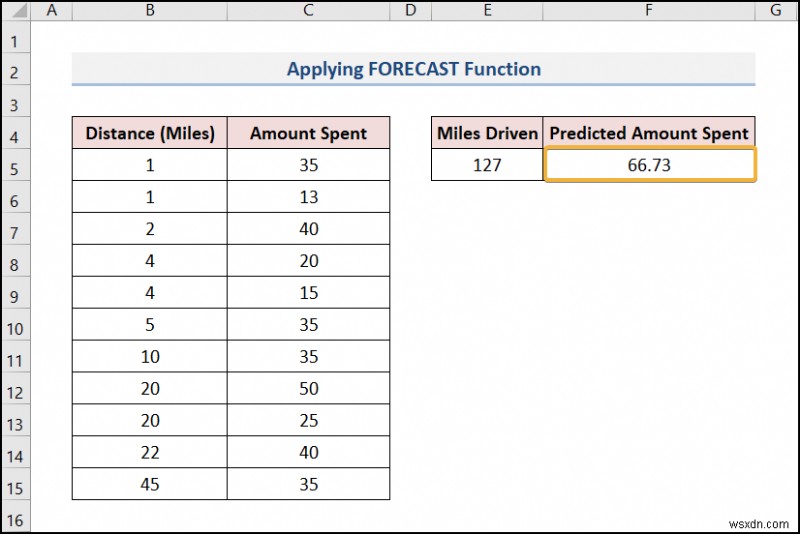
Task: Select row 7 header
Action: 16,228
